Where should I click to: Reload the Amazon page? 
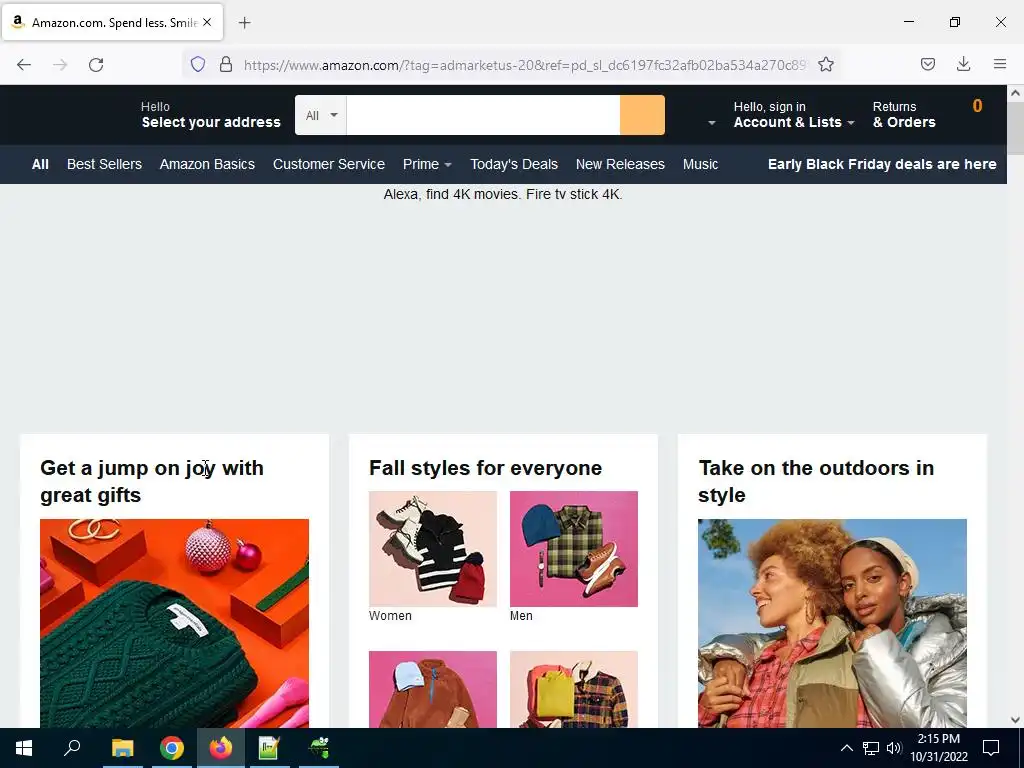point(96,65)
